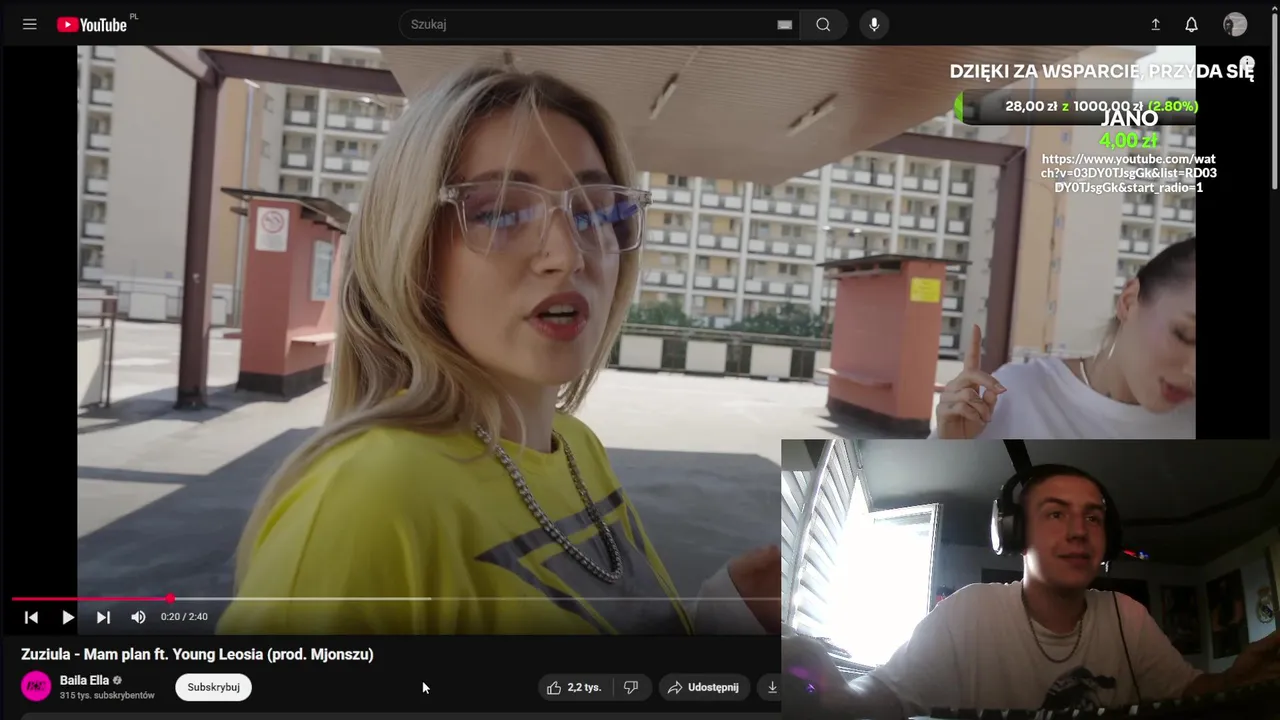Screen dimensions: 1280x720
Task: Click the Udostępnij share button
Action: click(703, 687)
